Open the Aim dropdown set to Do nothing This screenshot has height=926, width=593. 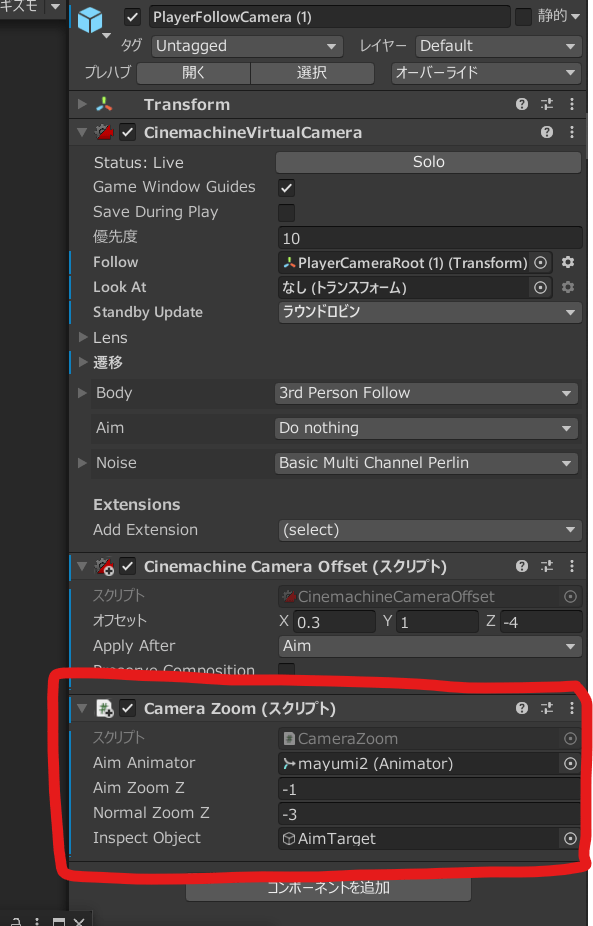[x=426, y=428]
